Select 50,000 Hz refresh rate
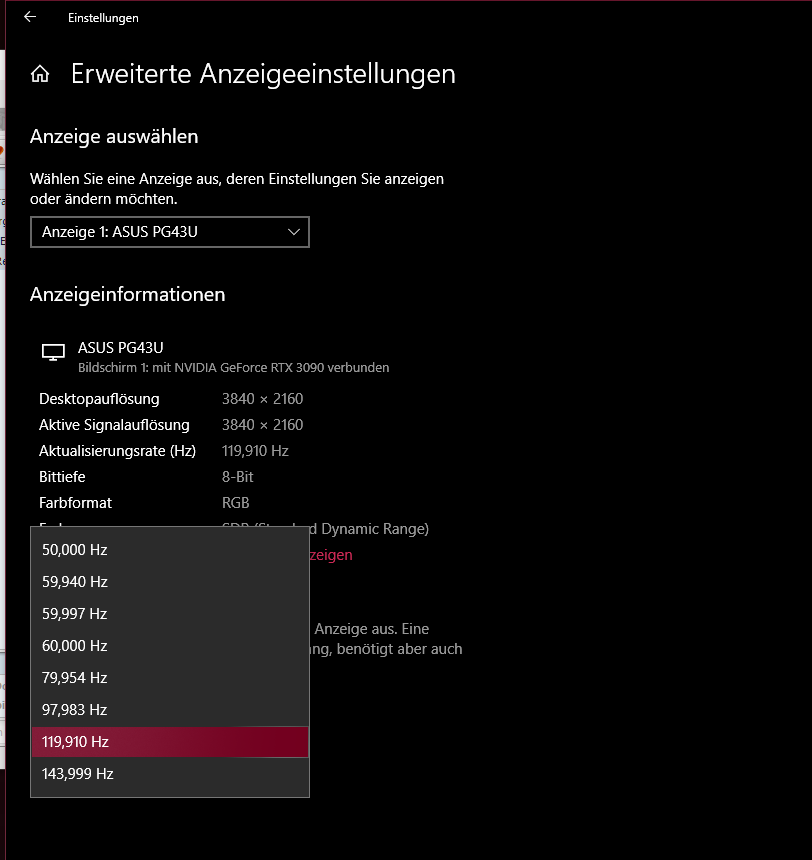Image resolution: width=812 pixels, height=860 pixels. tap(170, 550)
